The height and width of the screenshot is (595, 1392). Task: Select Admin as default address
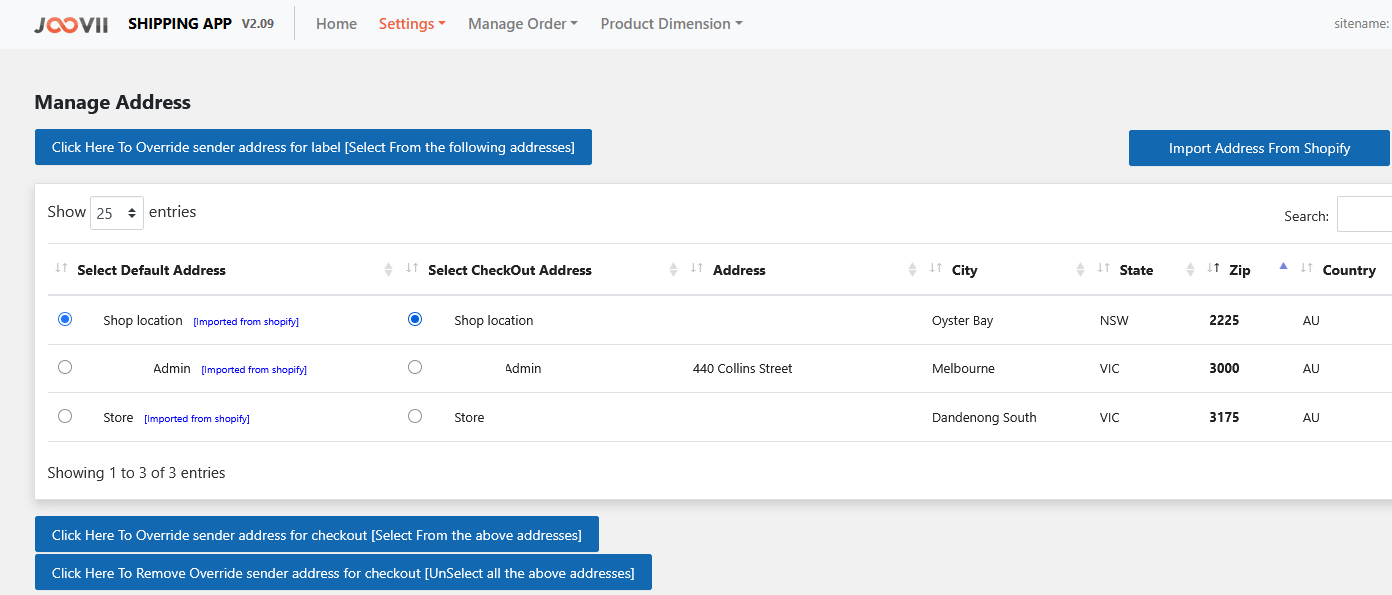click(65, 367)
